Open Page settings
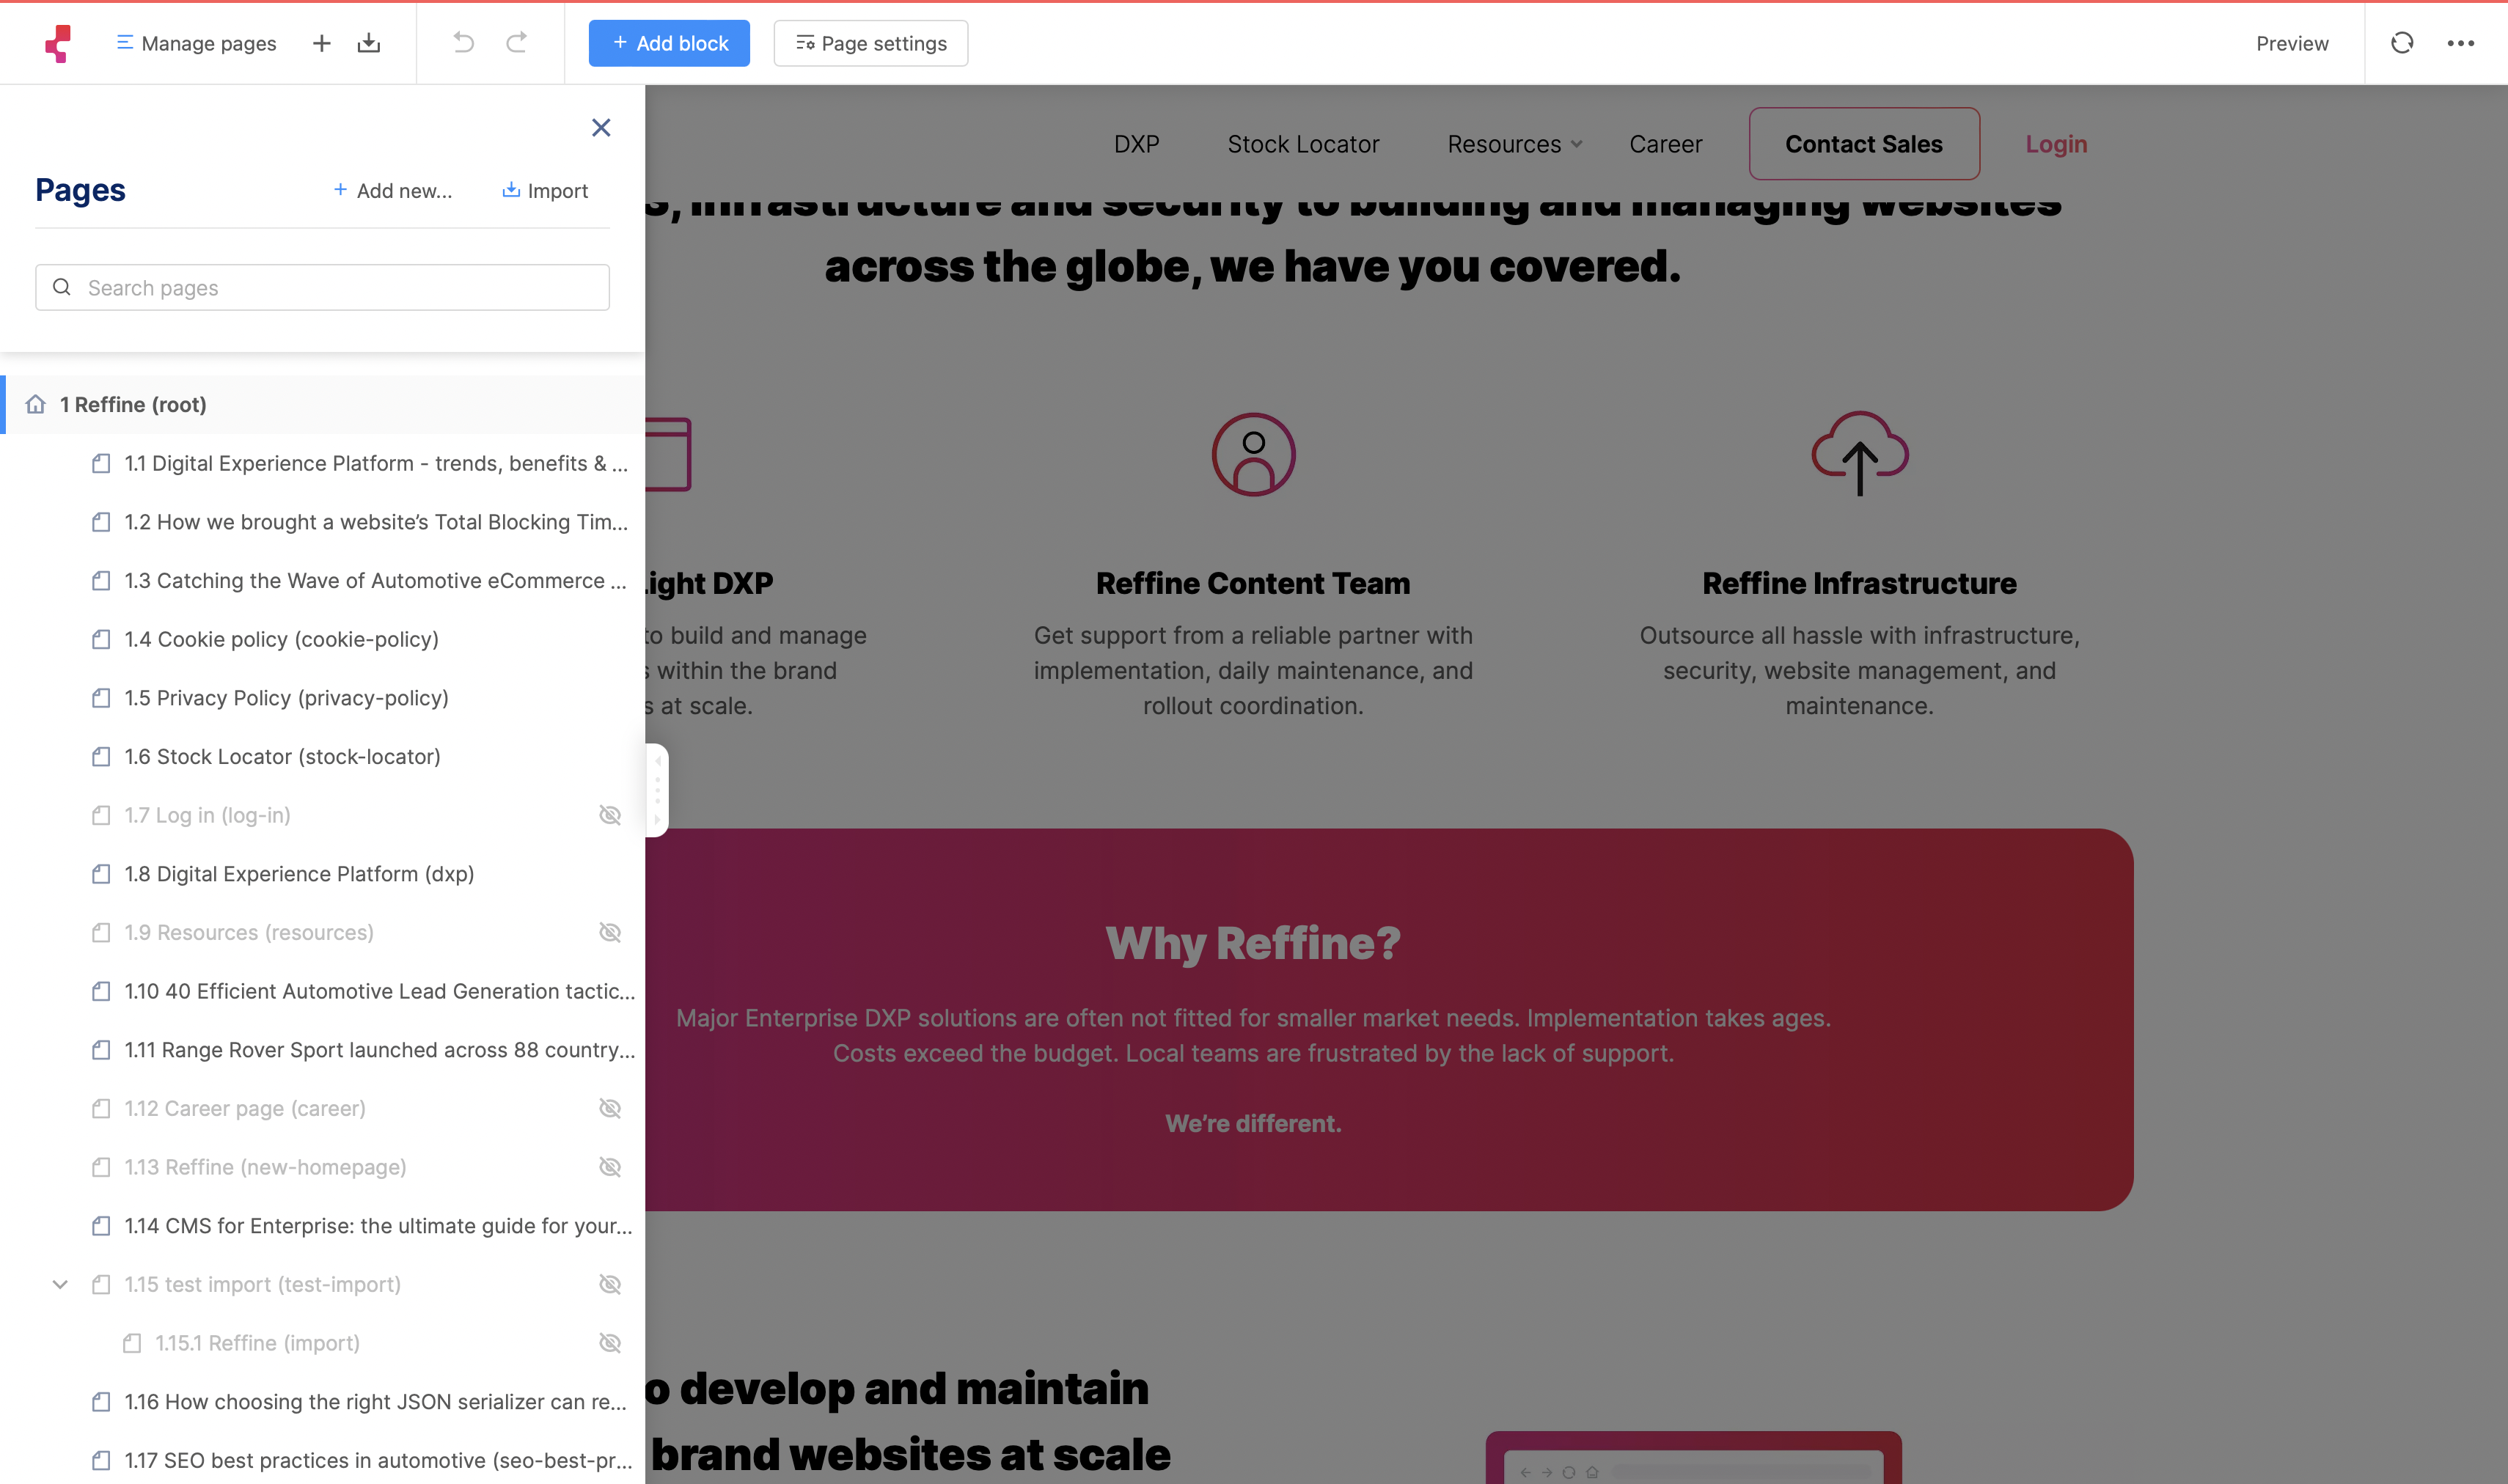 870,43
